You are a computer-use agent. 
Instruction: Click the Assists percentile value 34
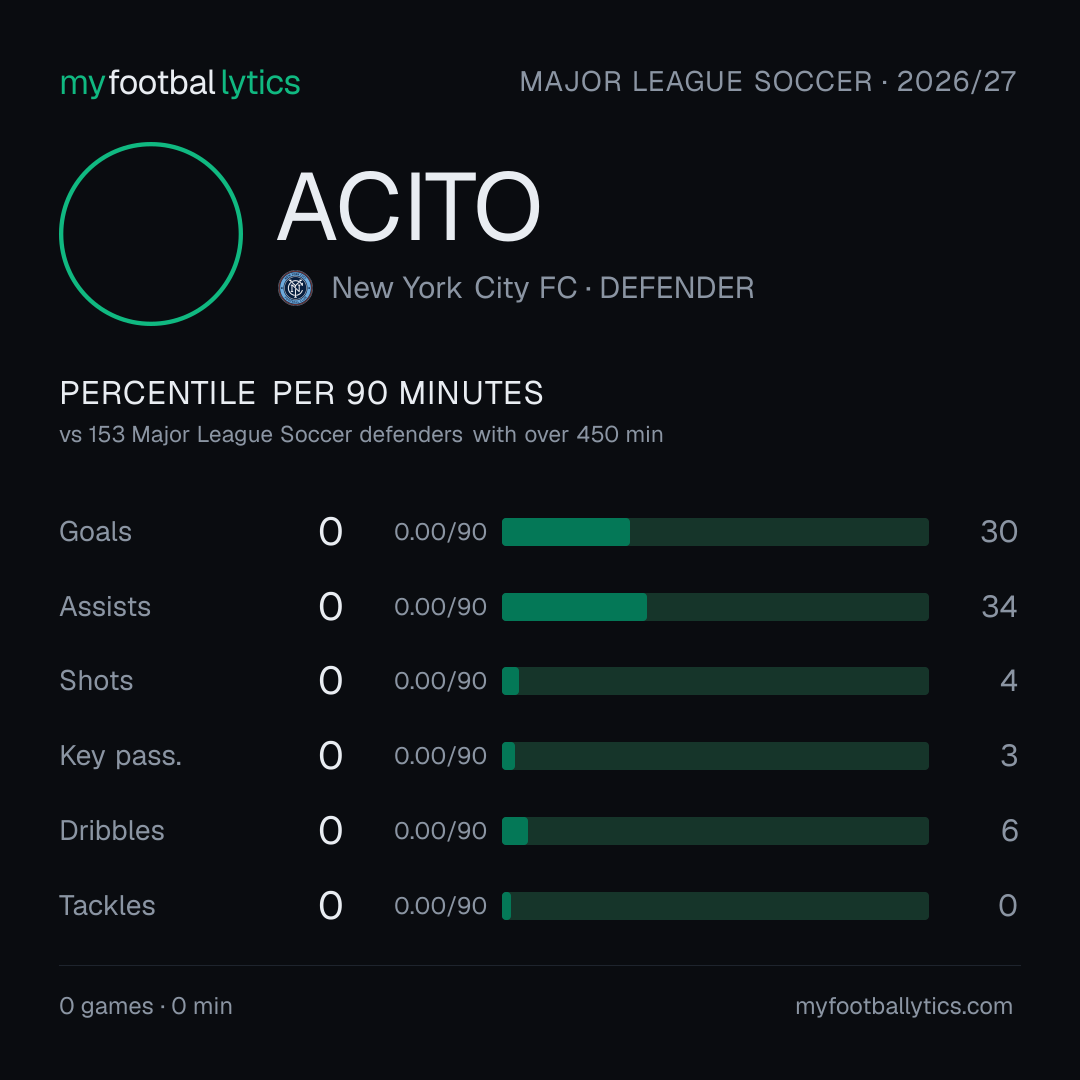point(999,607)
